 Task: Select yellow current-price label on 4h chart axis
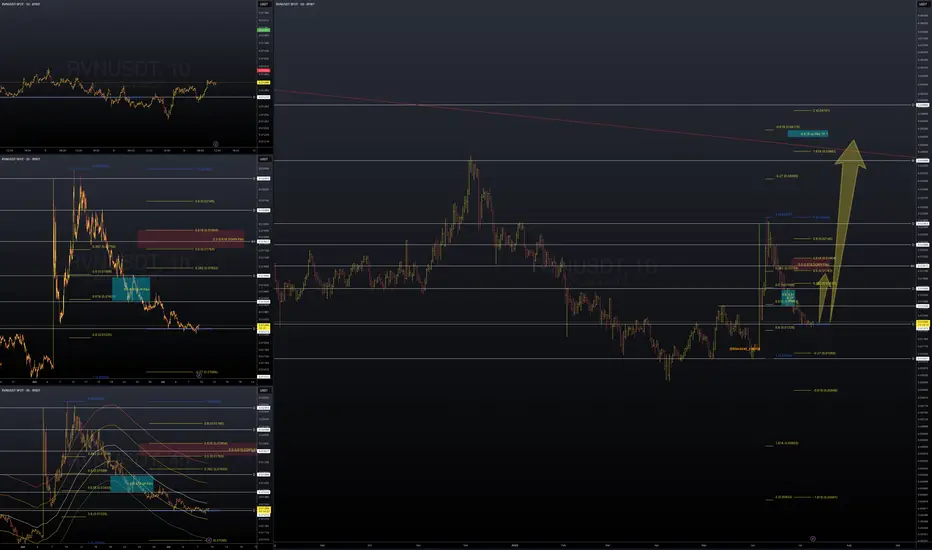click(263, 511)
